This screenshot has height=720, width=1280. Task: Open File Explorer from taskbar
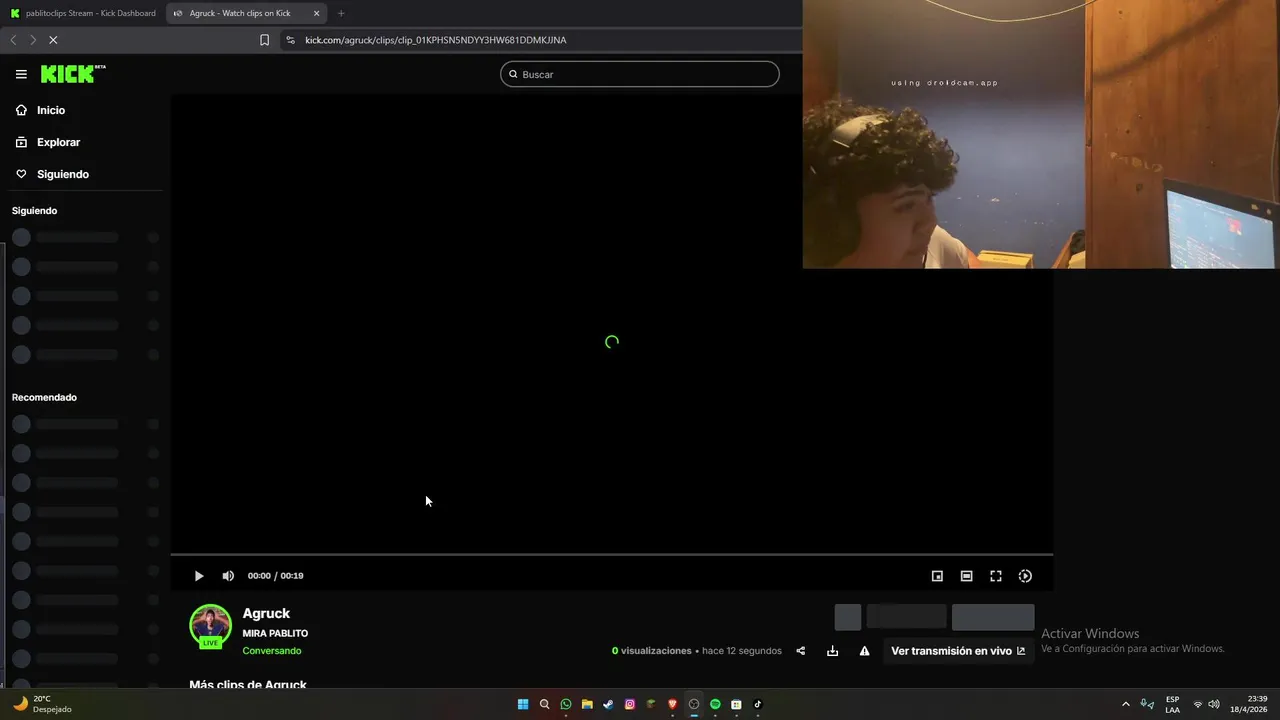(x=587, y=704)
